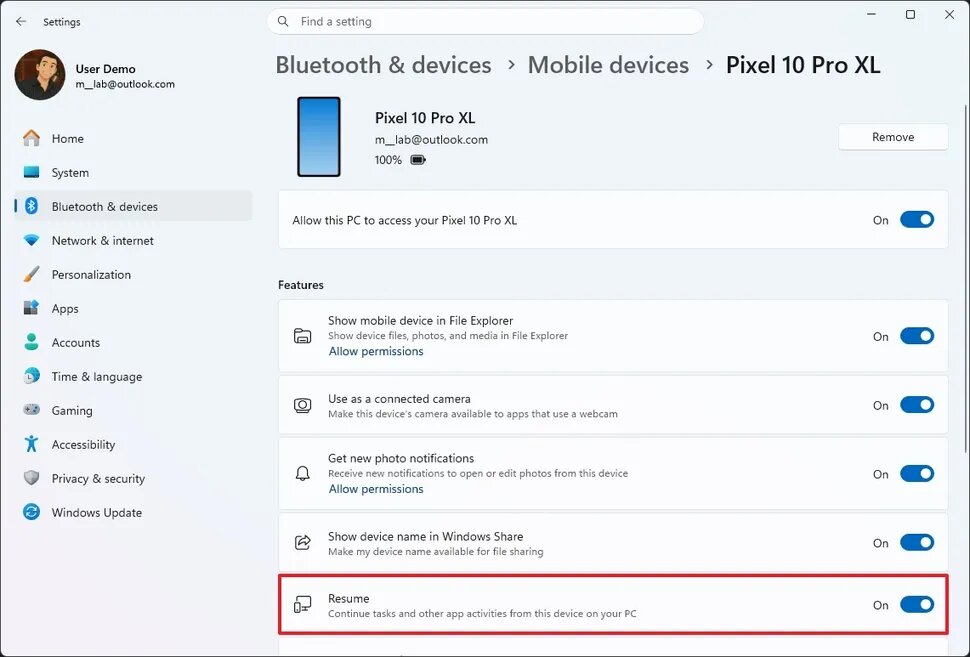This screenshot has width=970, height=657.
Task: Click Allow permissions under photo notifications
Action: coord(376,489)
